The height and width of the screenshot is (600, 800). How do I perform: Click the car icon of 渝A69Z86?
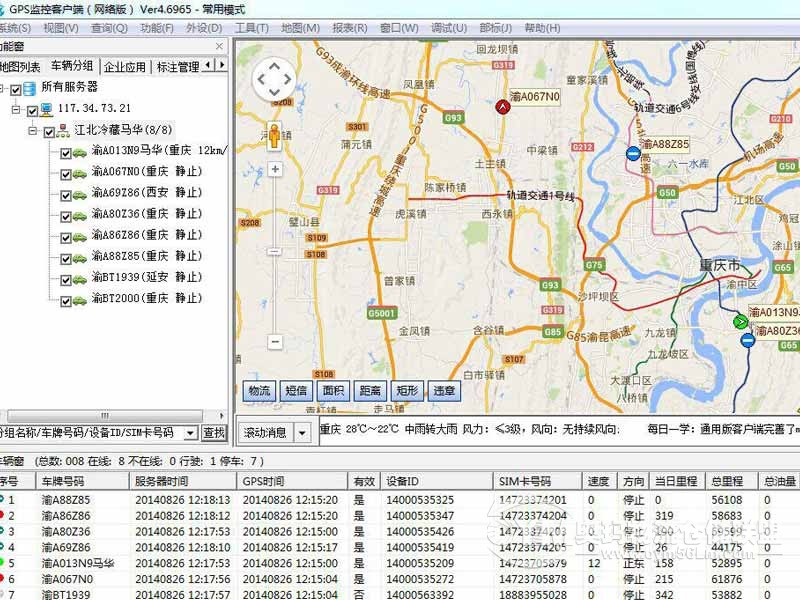coord(80,194)
